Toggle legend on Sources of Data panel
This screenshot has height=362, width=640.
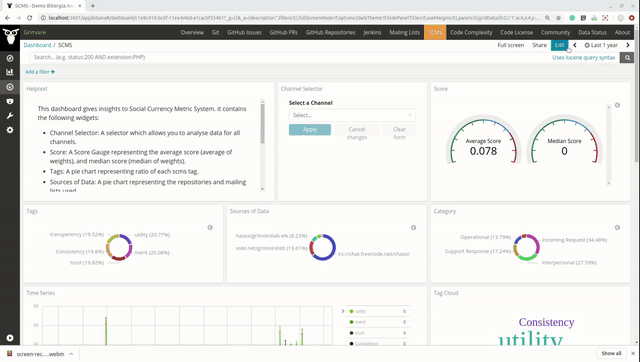click(x=413, y=227)
